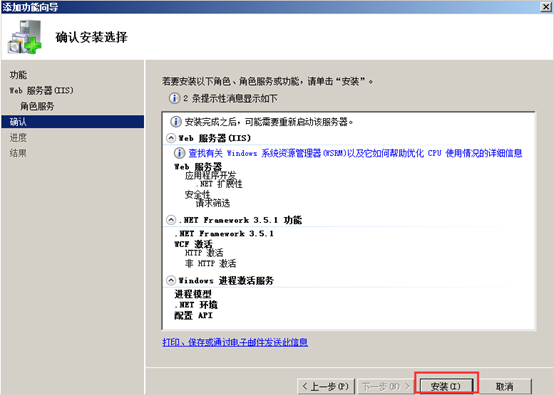The image size is (554, 395).
Task: Click the info icon beside WSRM link
Action: (179, 153)
